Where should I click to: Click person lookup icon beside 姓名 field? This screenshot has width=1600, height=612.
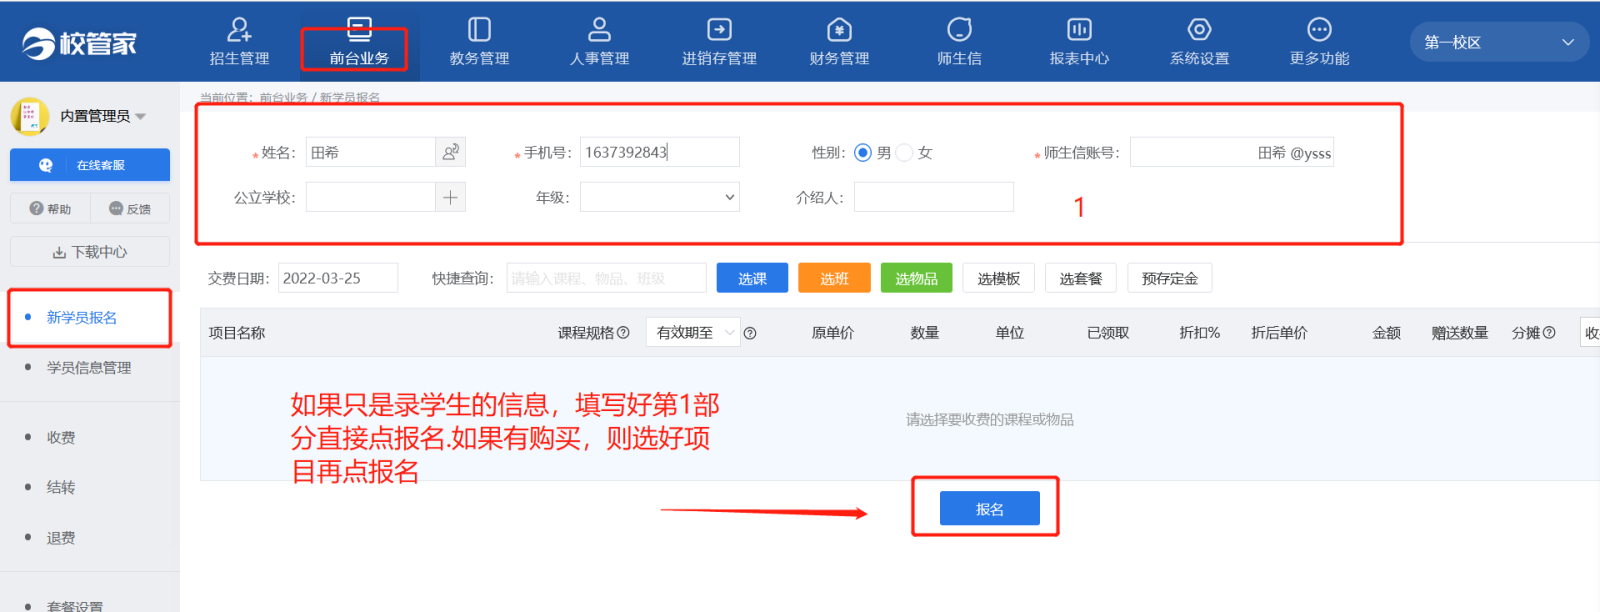[451, 152]
